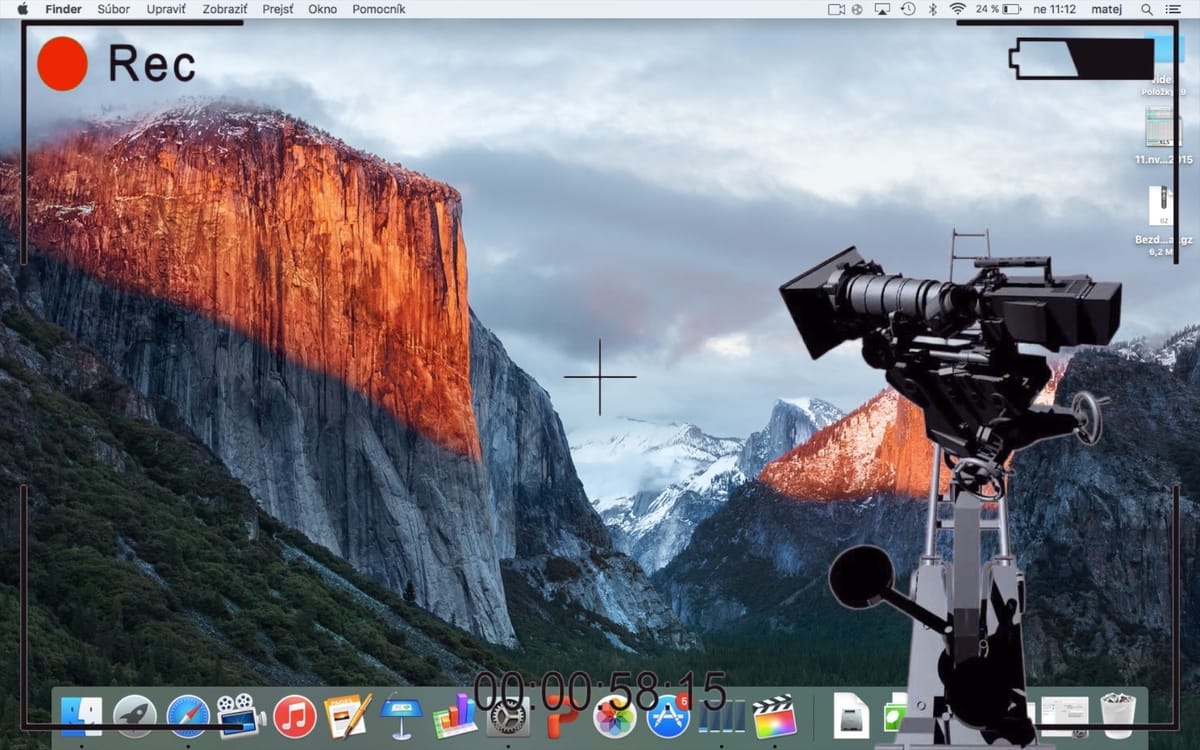Open the minimized windows stack beside Trash

(1064, 716)
